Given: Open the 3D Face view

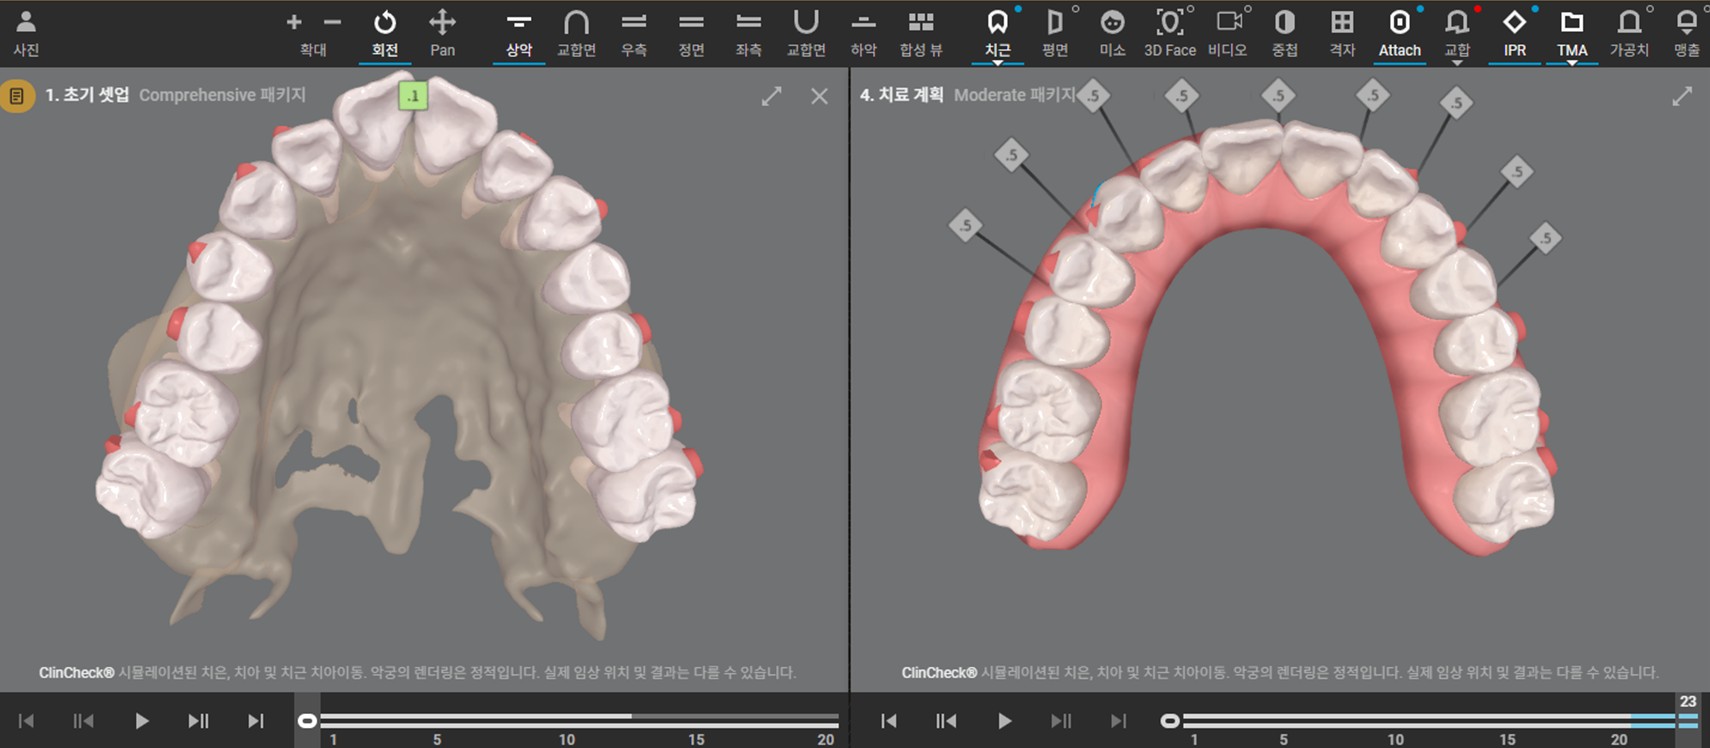Looking at the screenshot, I should (1169, 33).
